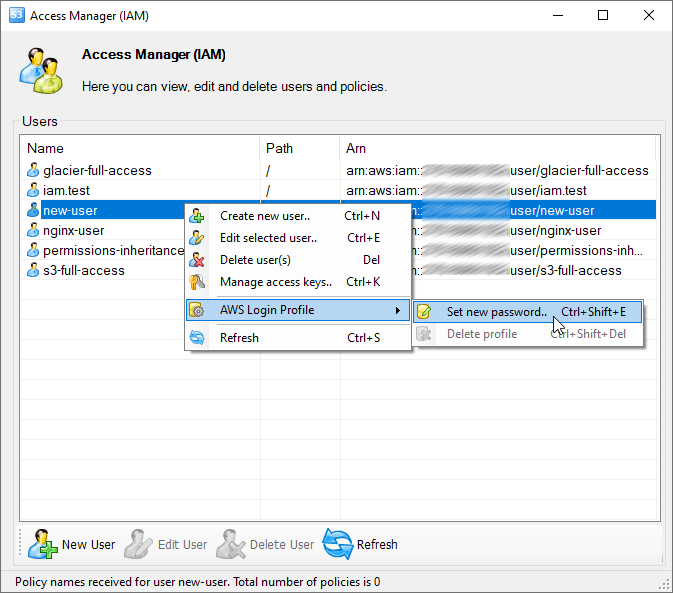Click Arn text user/s3-full-access
The height and width of the screenshot is (593, 673).
coord(566,270)
